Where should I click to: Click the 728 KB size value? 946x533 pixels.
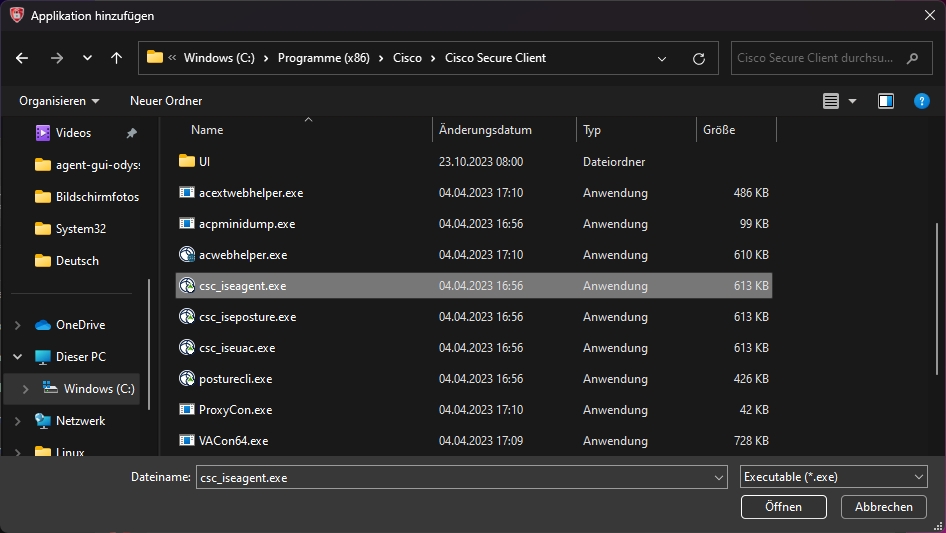pyautogui.click(x=751, y=441)
